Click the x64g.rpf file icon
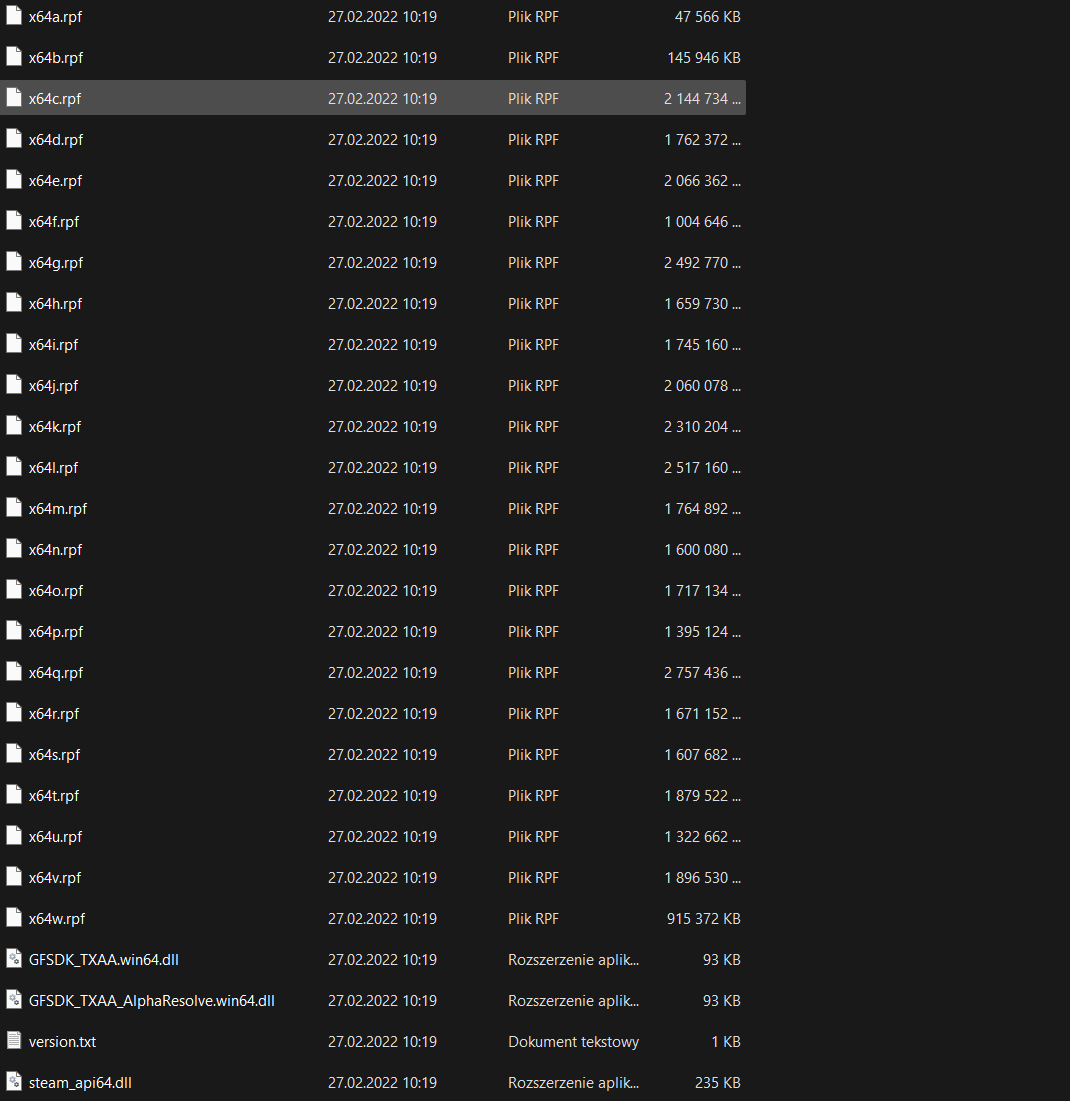 coord(14,262)
